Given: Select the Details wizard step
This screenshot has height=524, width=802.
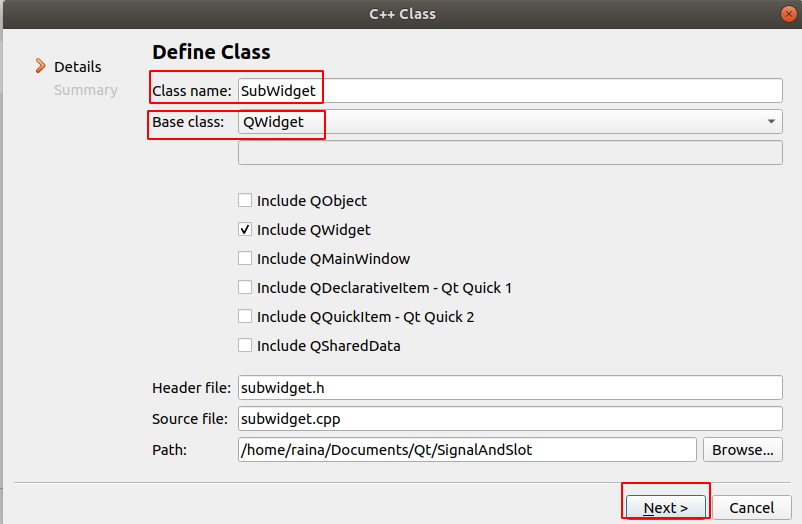Looking at the screenshot, I should pyautogui.click(x=78, y=67).
